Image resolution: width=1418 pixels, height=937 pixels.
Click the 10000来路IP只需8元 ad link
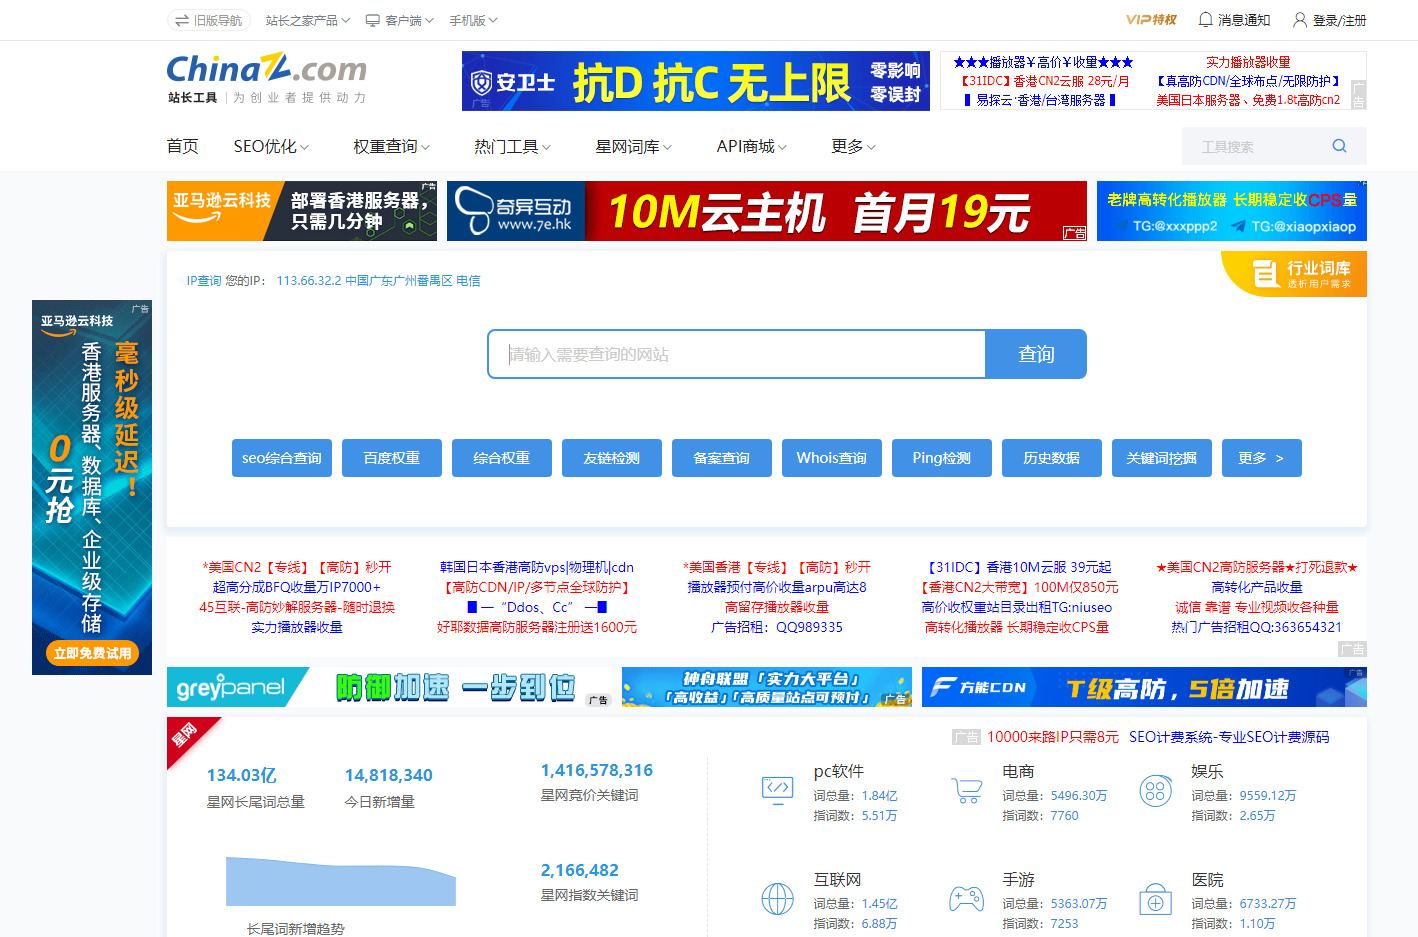coord(1053,737)
